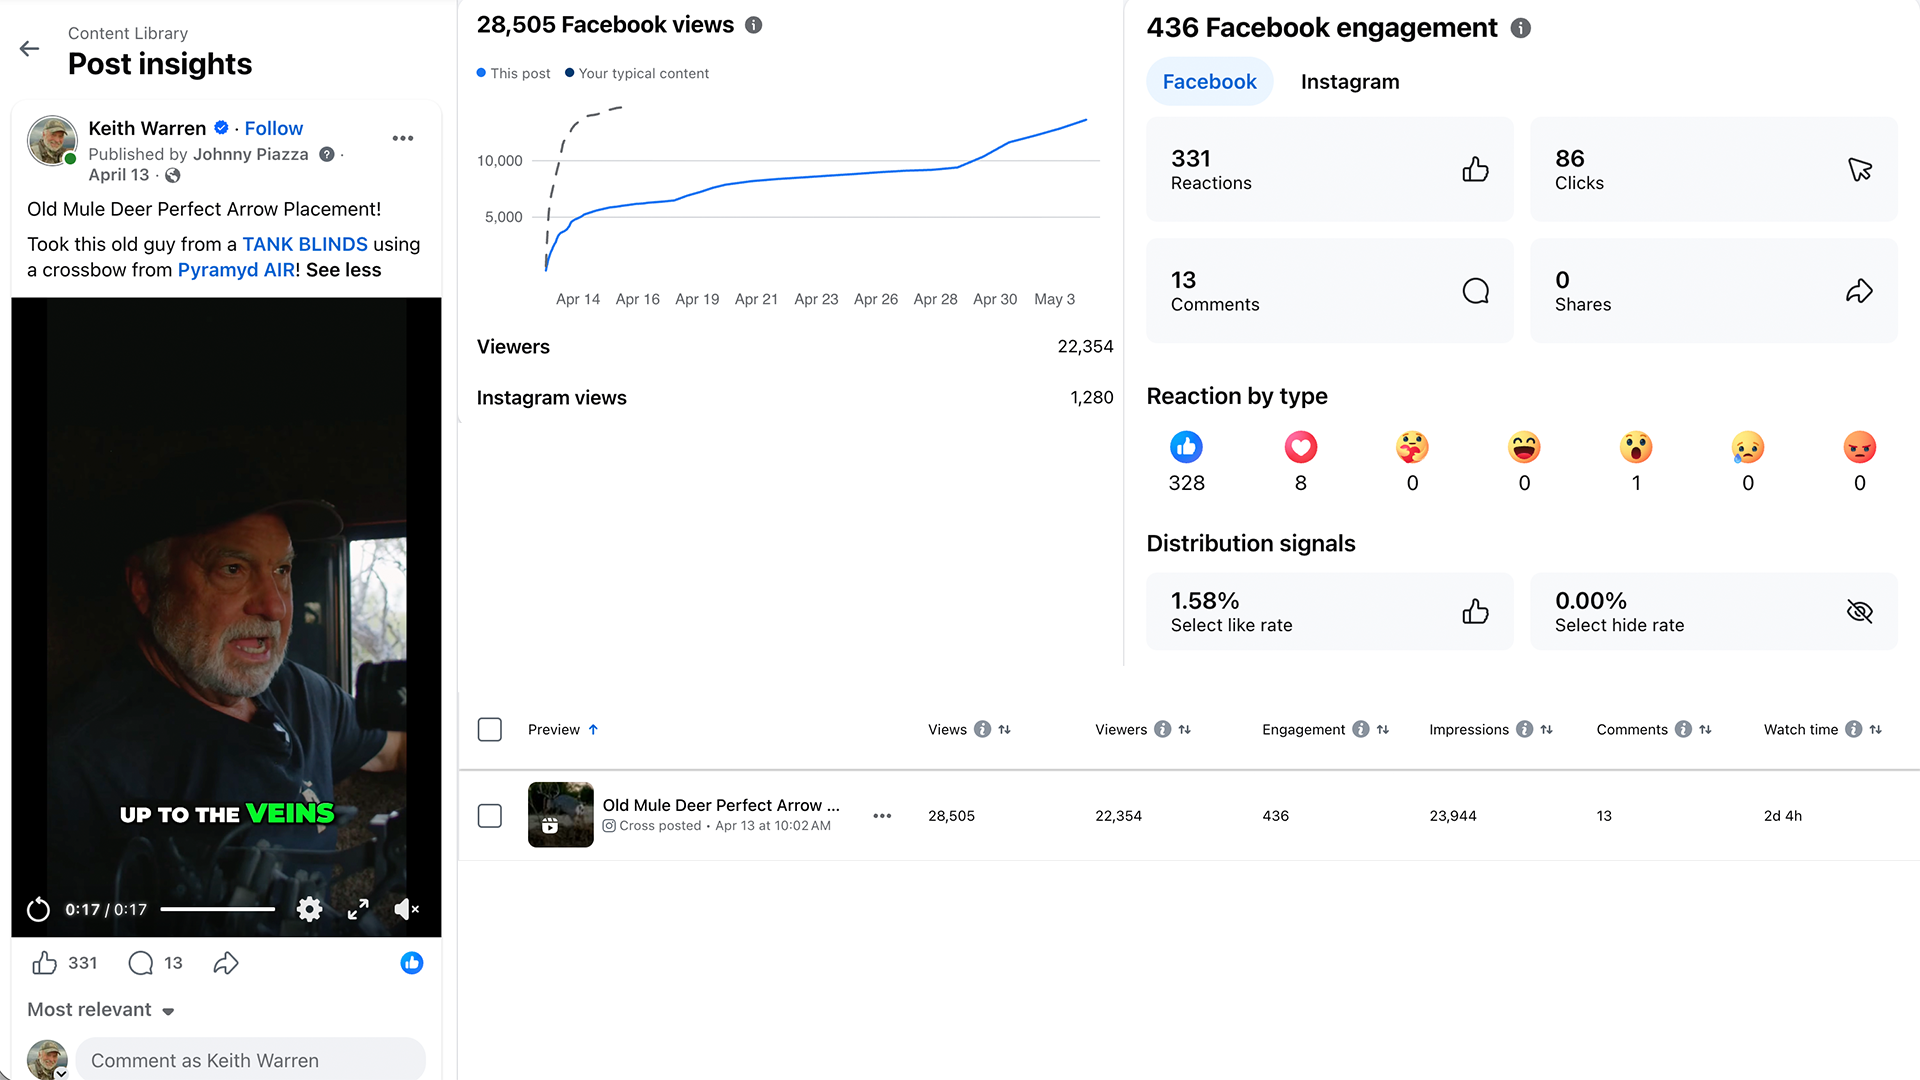The image size is (1920, 1080).
Task: Sort table by Viewers arrows
Action: 1185,730
